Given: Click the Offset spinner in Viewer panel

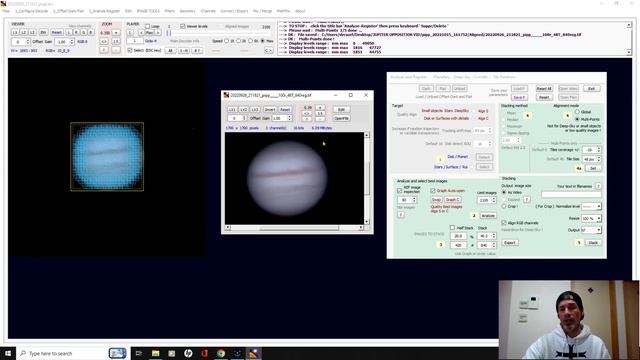Looking at the screenshot, I should (x=21, y=42).
